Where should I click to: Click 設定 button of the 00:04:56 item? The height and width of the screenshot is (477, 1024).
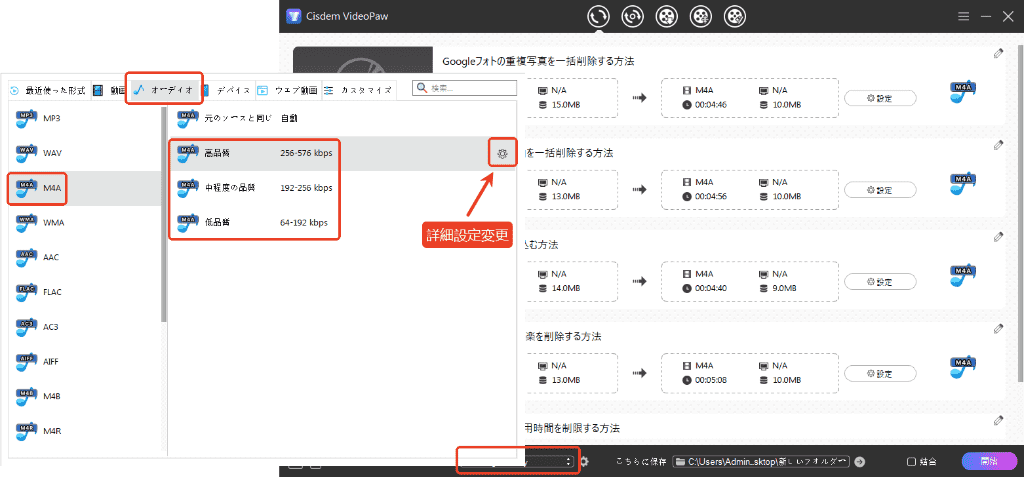(x=880, y=190)
